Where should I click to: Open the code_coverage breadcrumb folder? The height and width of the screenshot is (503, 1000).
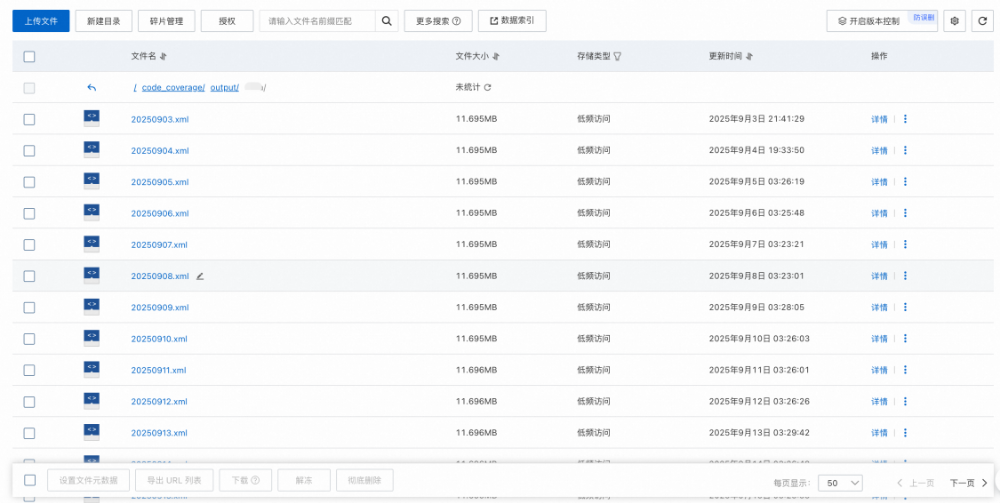[173, 88]
